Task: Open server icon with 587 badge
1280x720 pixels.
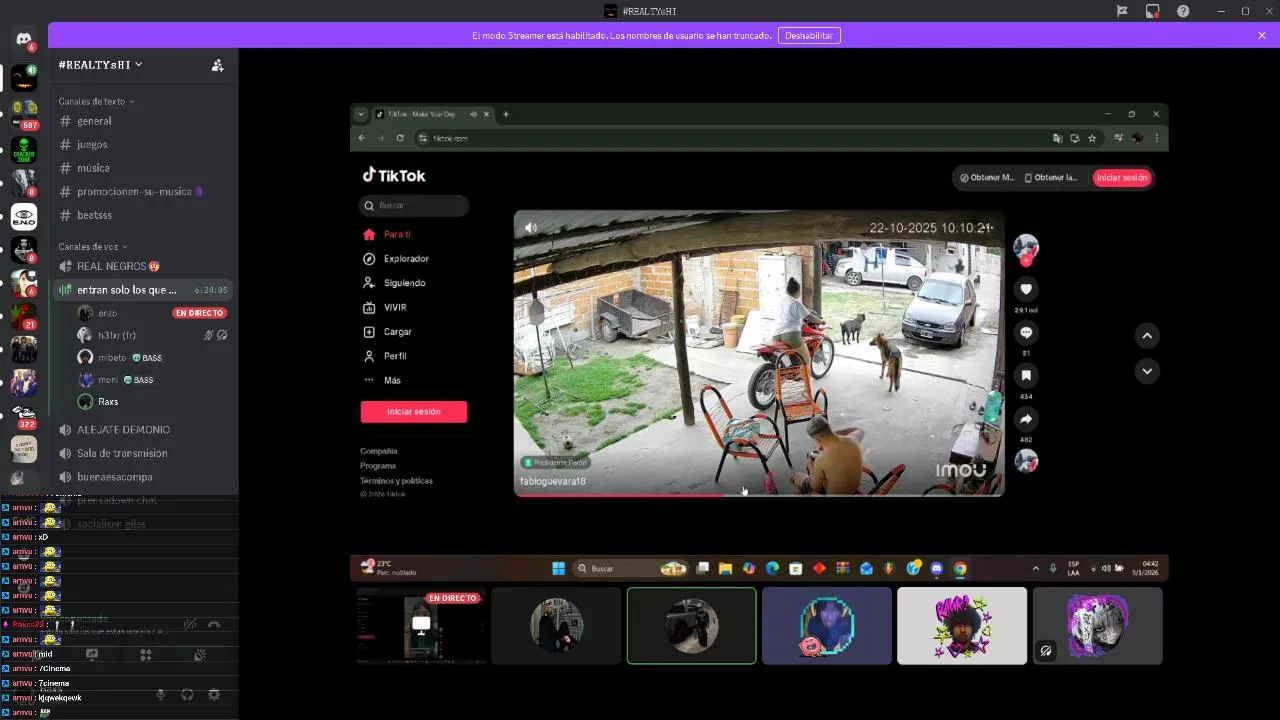Action: pos(24,113)
